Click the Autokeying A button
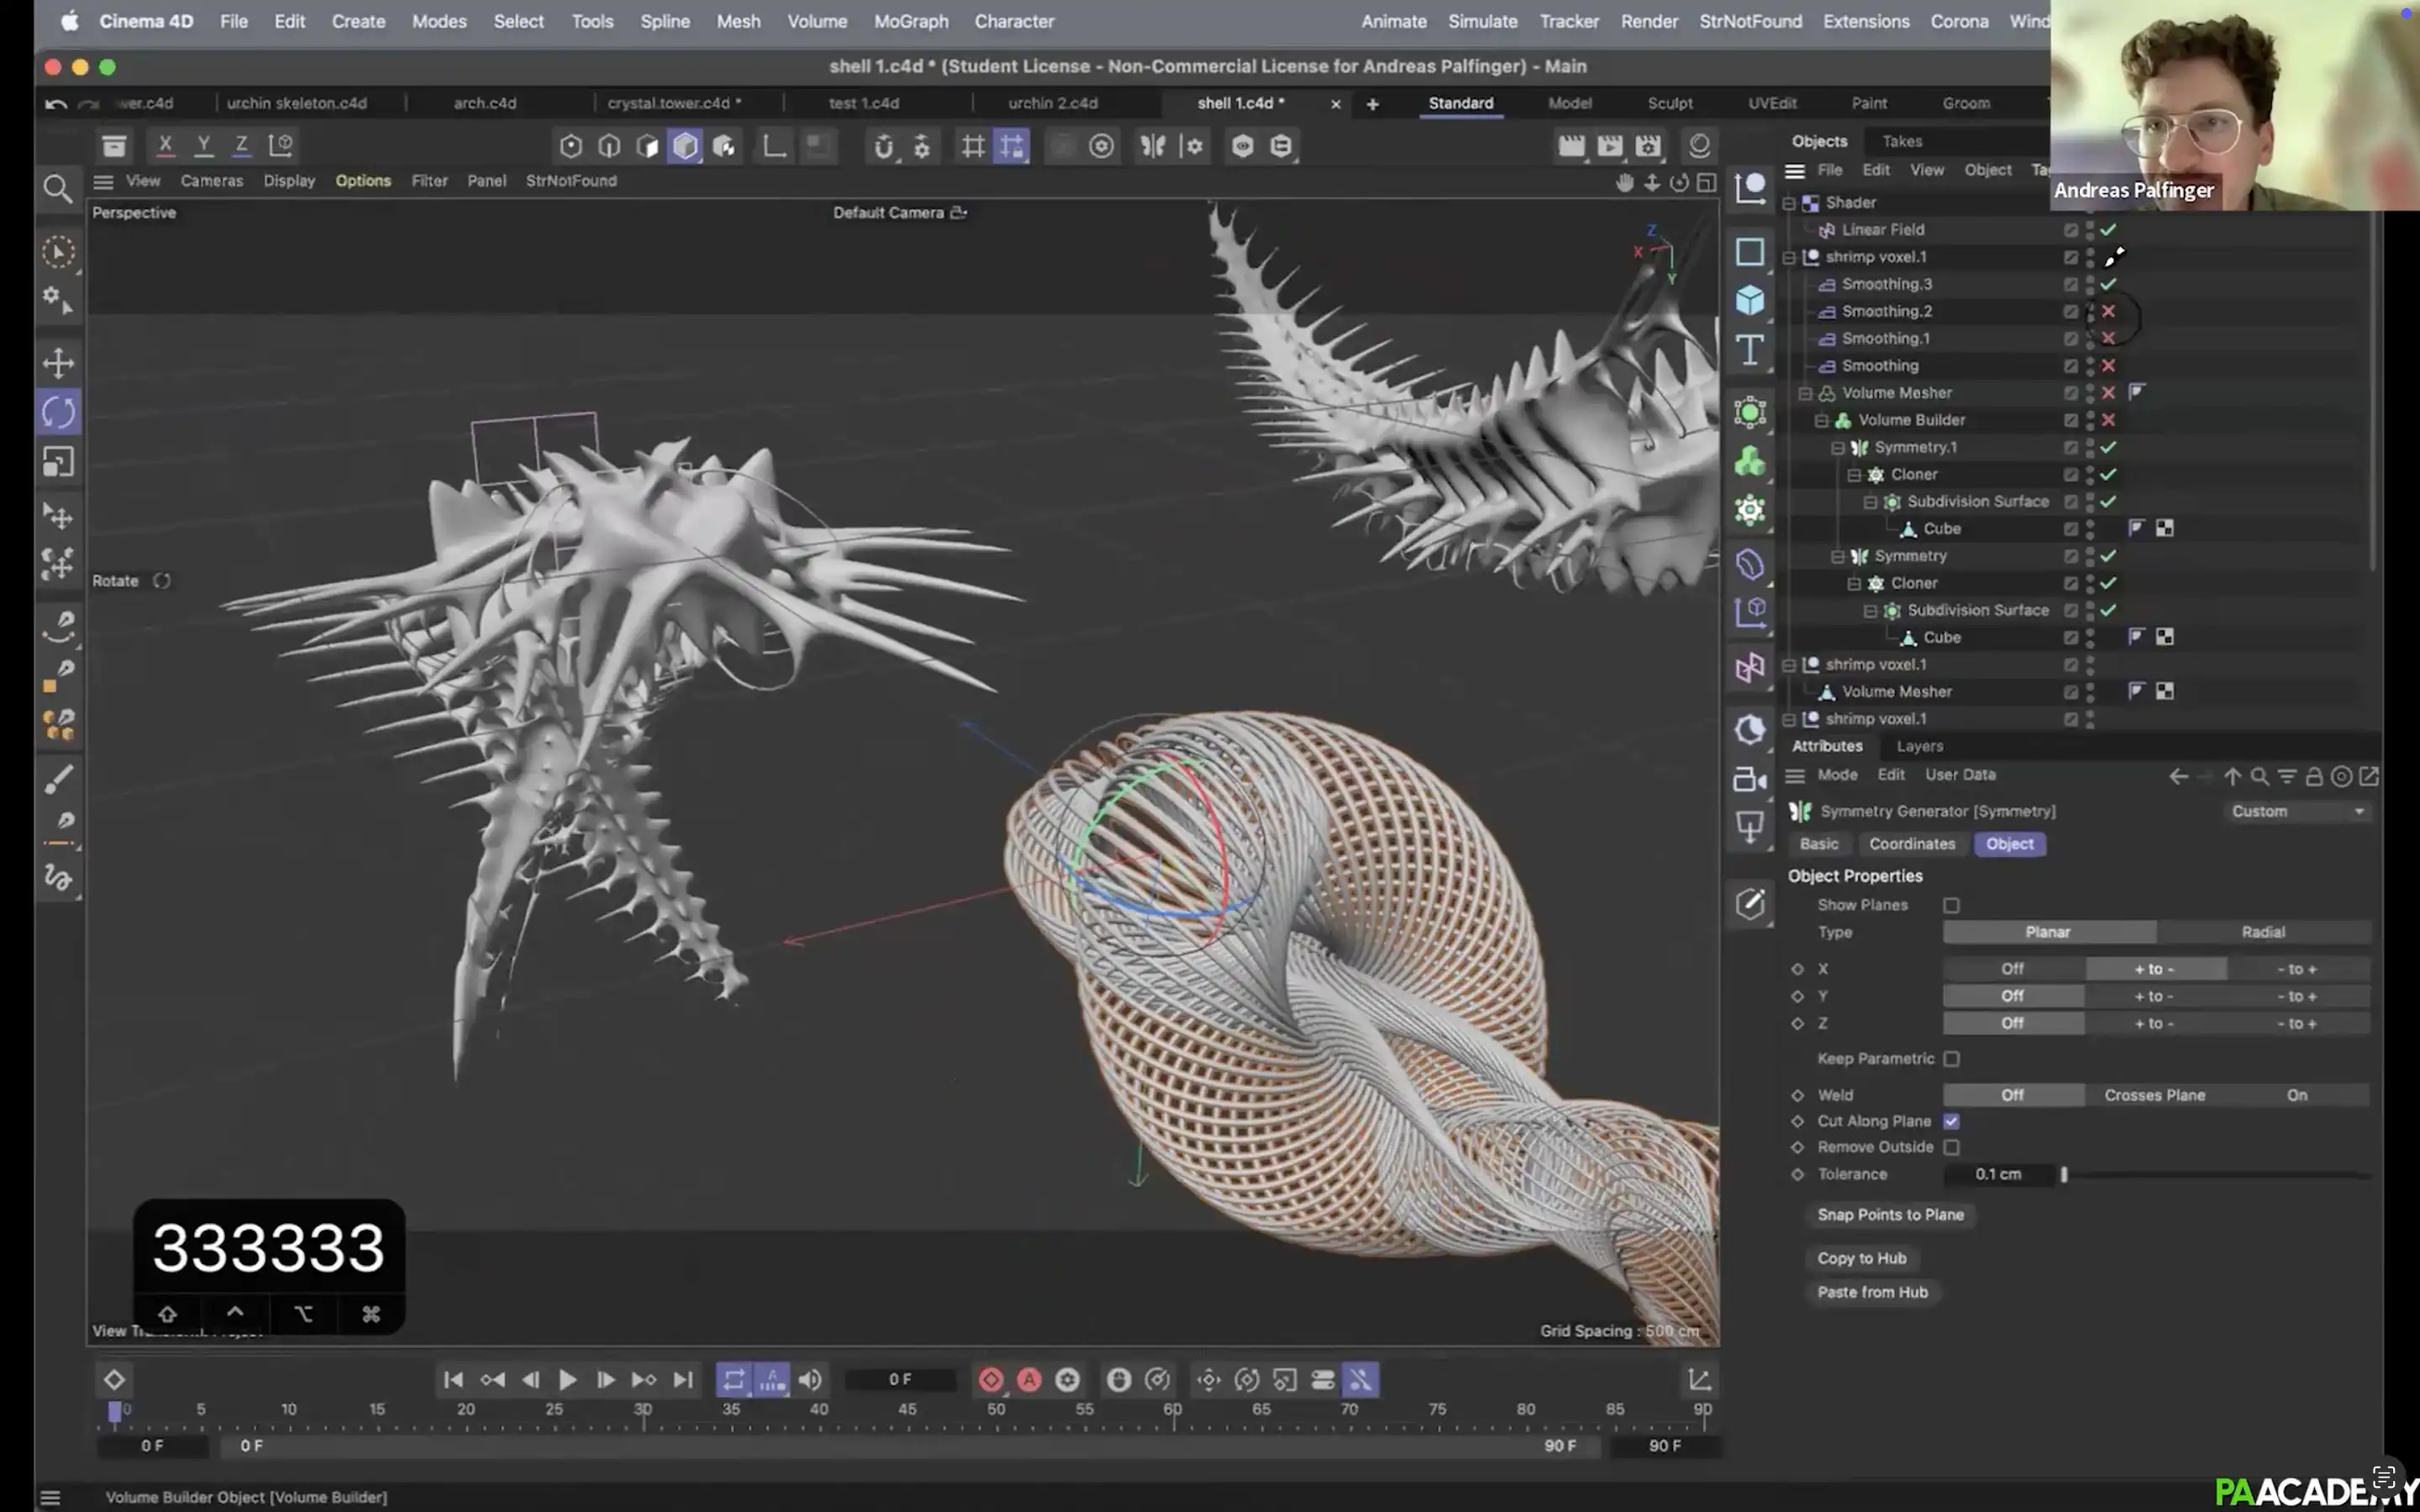The width and height of the screenshot is (2420, 1512). tap(1029, 1380)
